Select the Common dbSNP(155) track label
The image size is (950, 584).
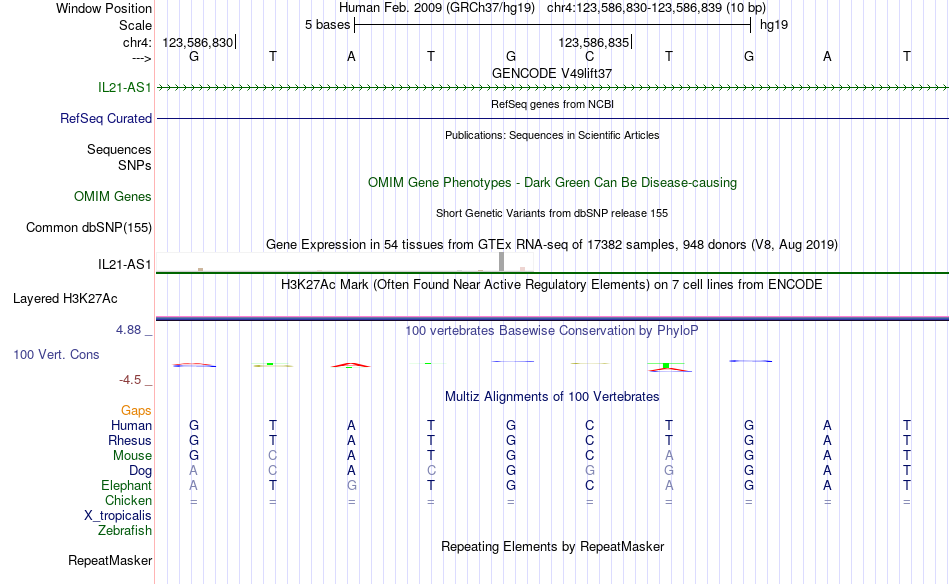click(89, 228)
